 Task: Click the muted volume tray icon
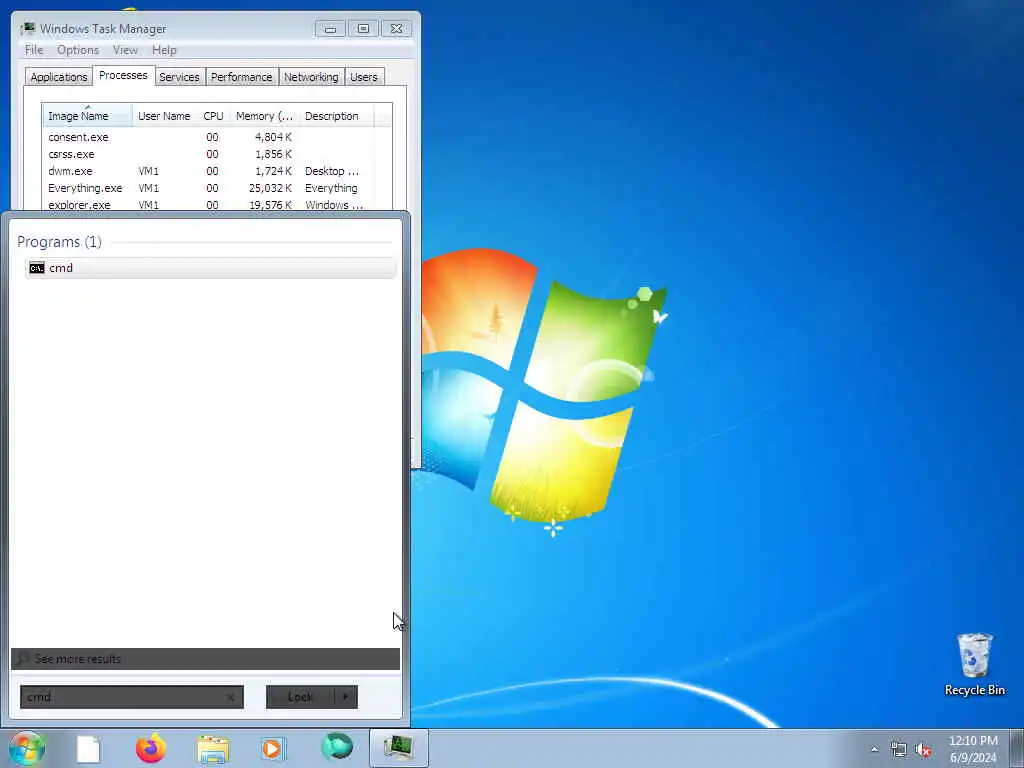pos(923,750)
